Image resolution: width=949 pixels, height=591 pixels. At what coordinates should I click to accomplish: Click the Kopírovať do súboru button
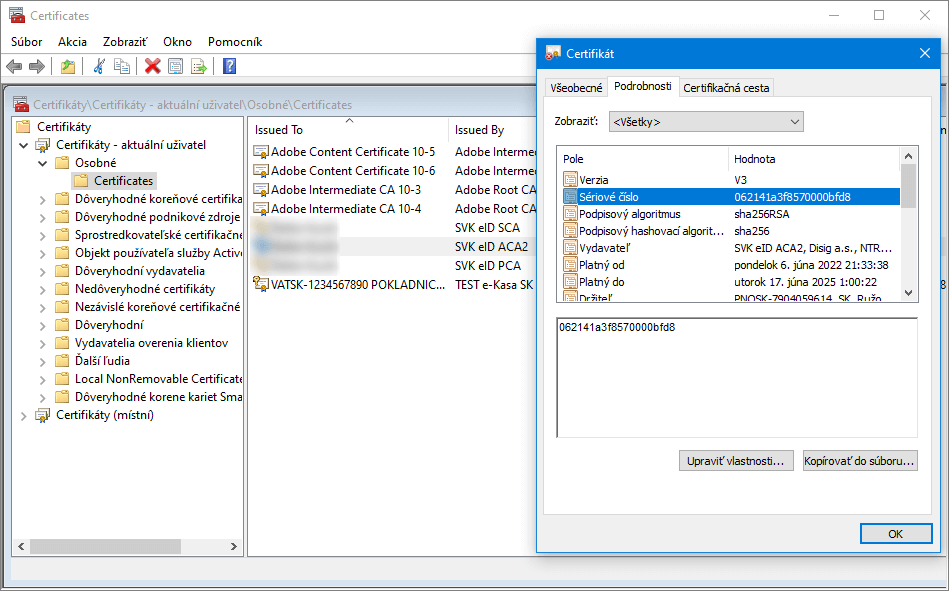[x=860, y=461]
